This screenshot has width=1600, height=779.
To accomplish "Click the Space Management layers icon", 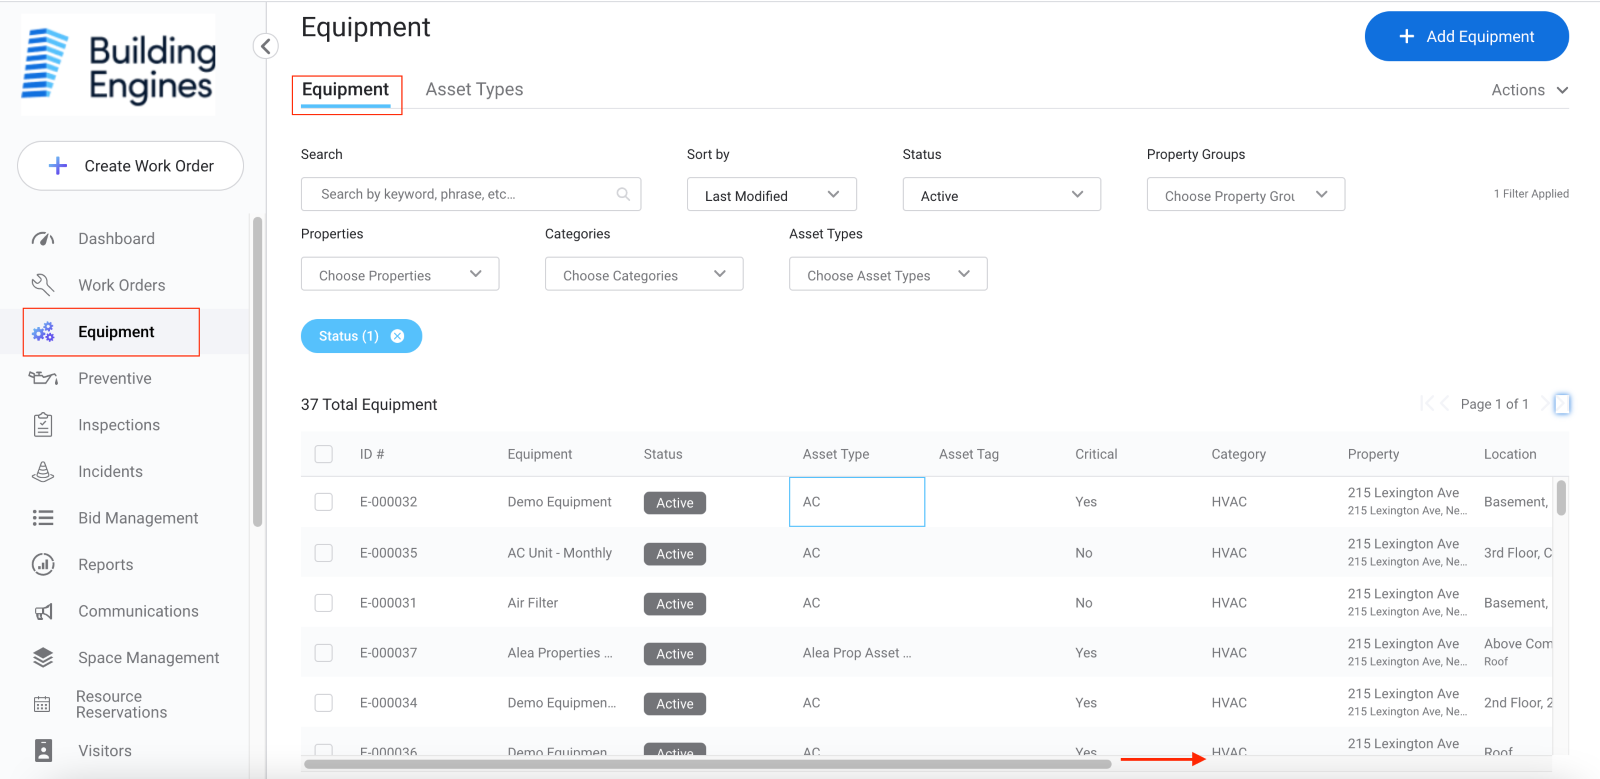I will [43, 658].
